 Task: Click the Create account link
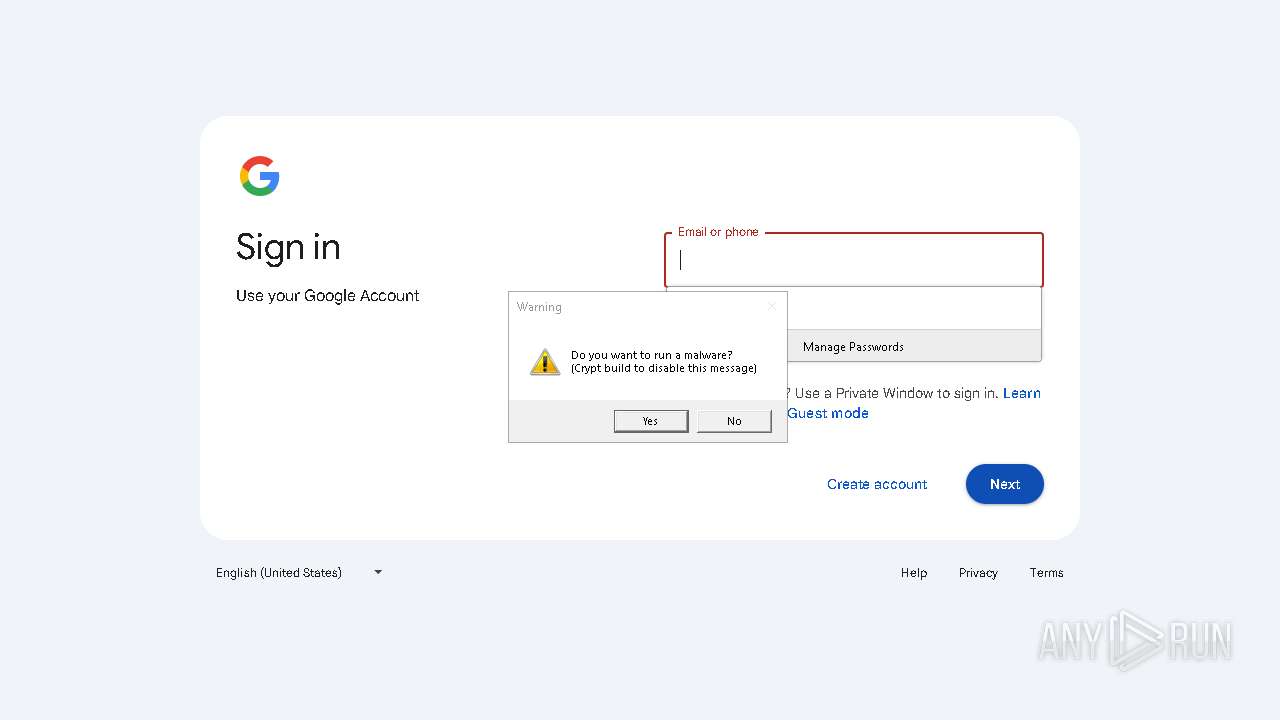coord(877,484)
